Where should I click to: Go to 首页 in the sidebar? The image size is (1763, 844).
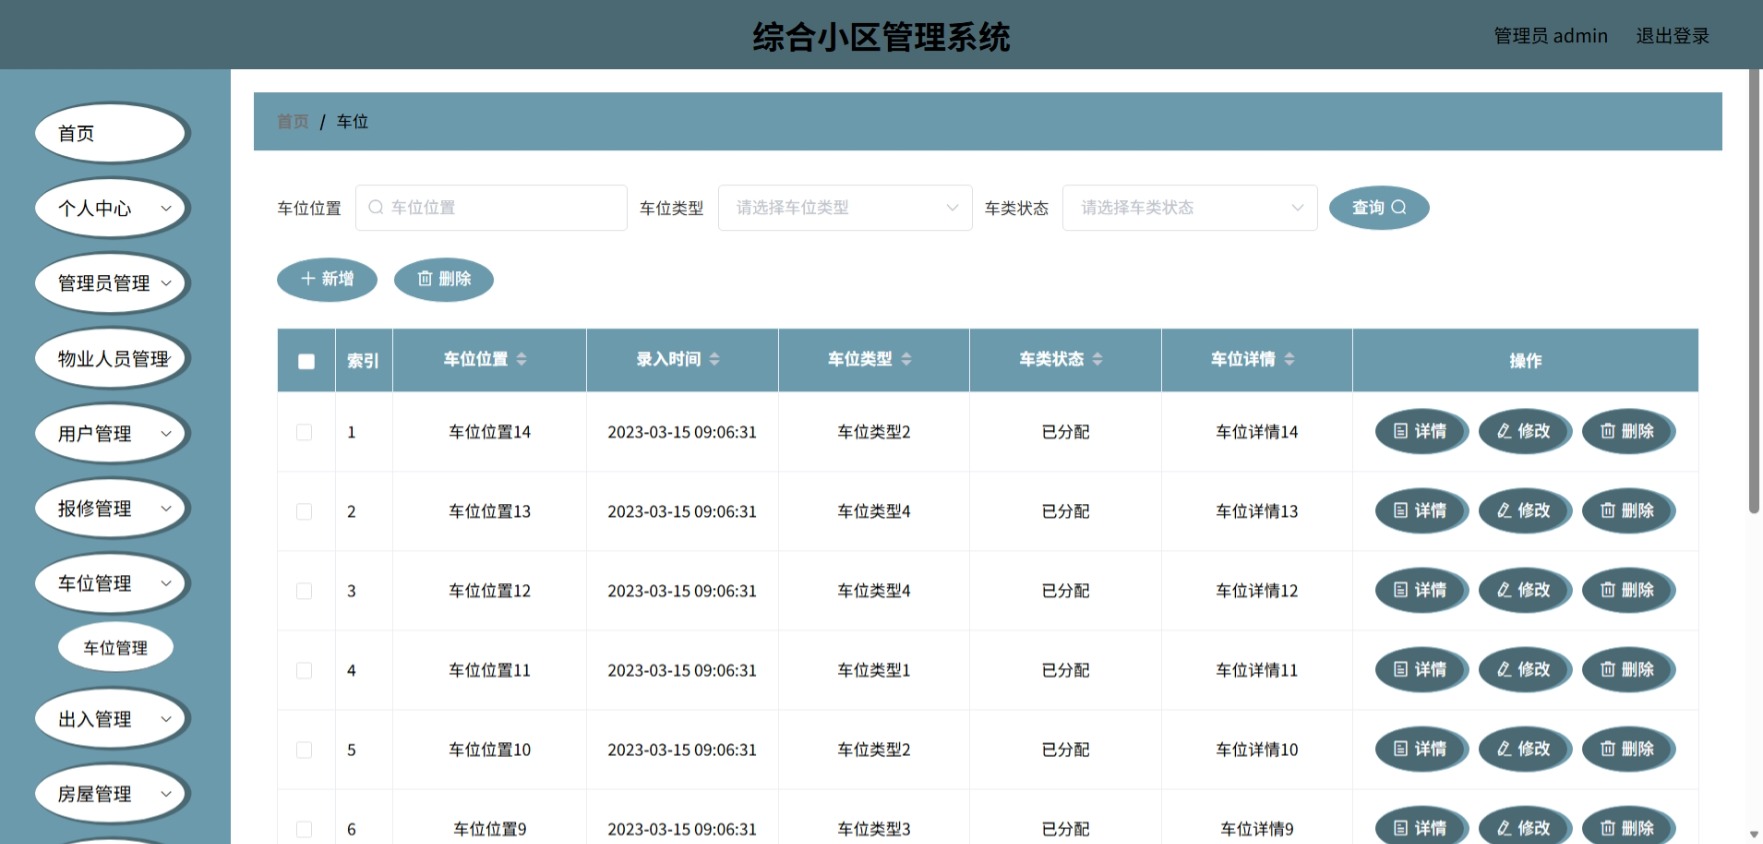pyautogui.click(x=112, y=133)
